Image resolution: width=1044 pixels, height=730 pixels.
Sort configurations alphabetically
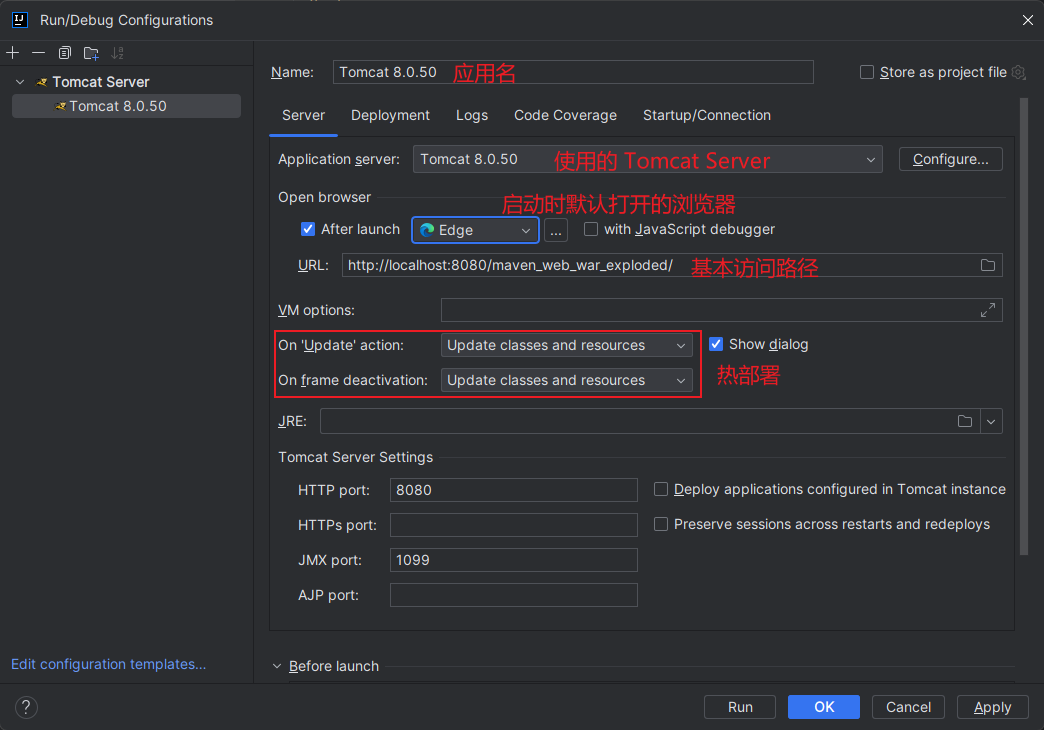[117, 53]
